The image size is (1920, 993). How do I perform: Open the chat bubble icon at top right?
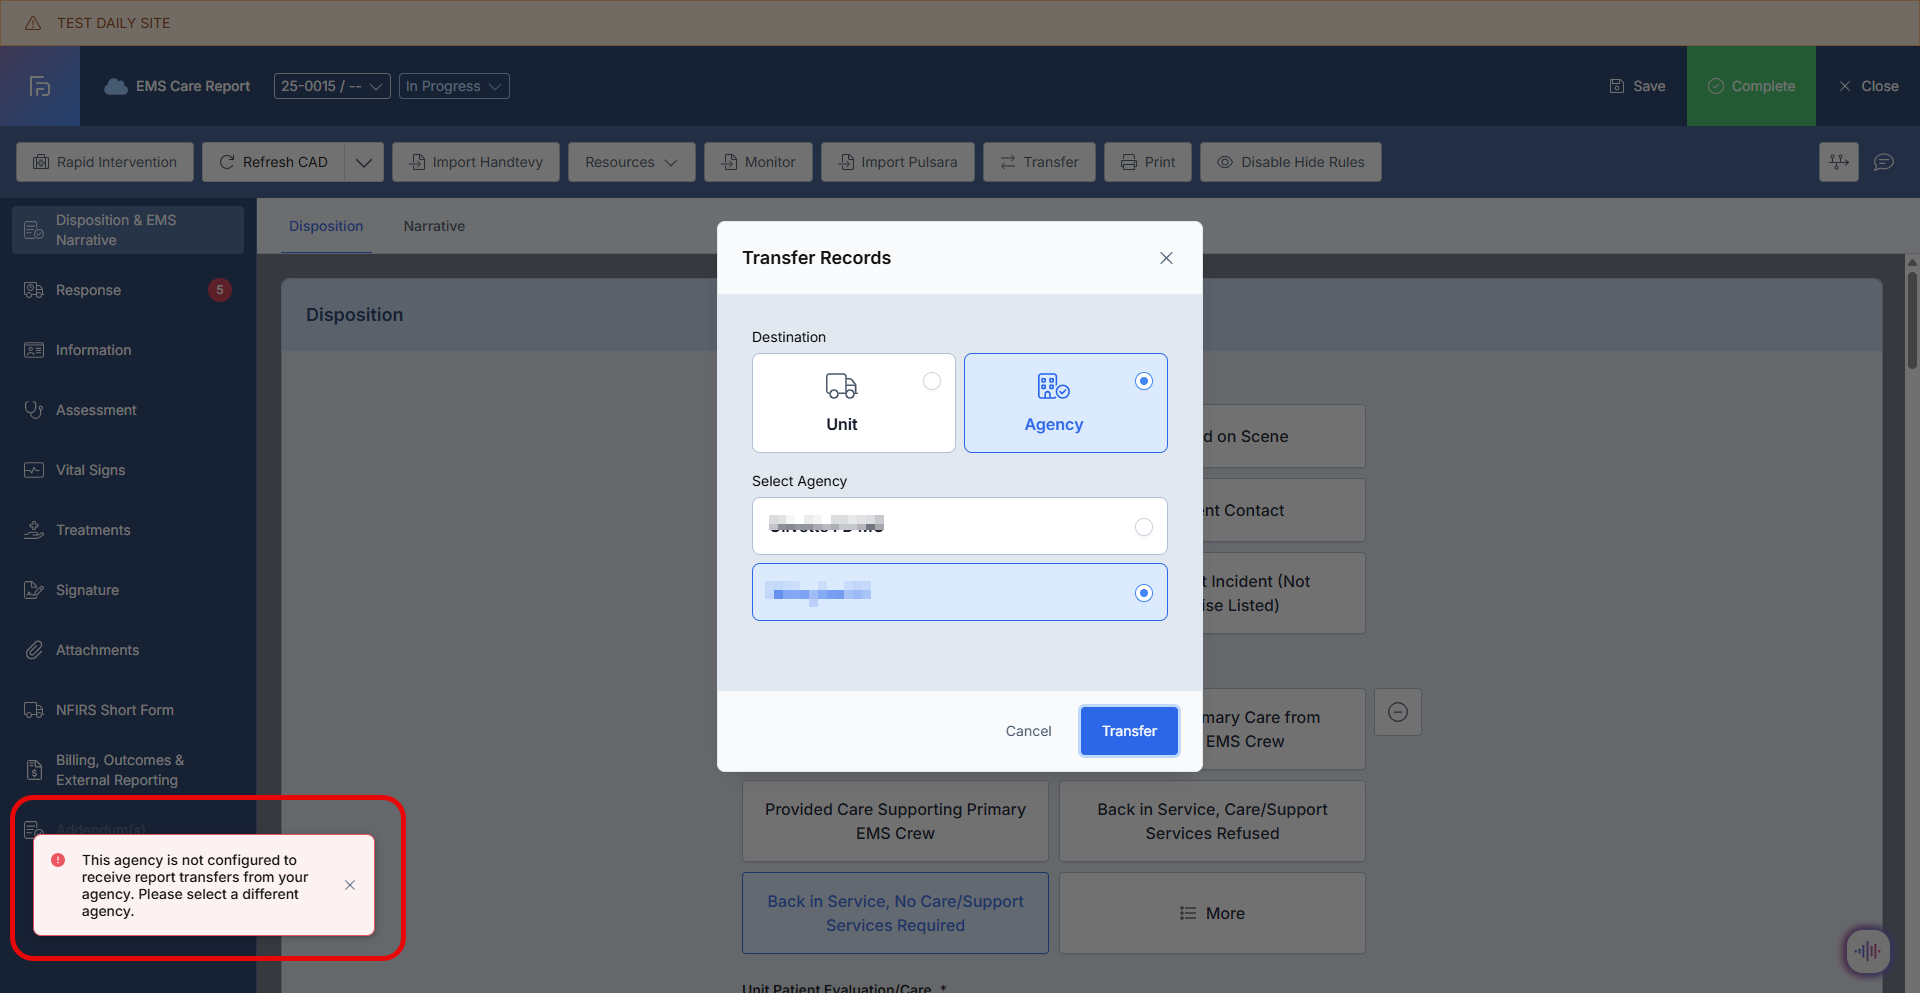pyautogui.click(x=1884, y=162)
